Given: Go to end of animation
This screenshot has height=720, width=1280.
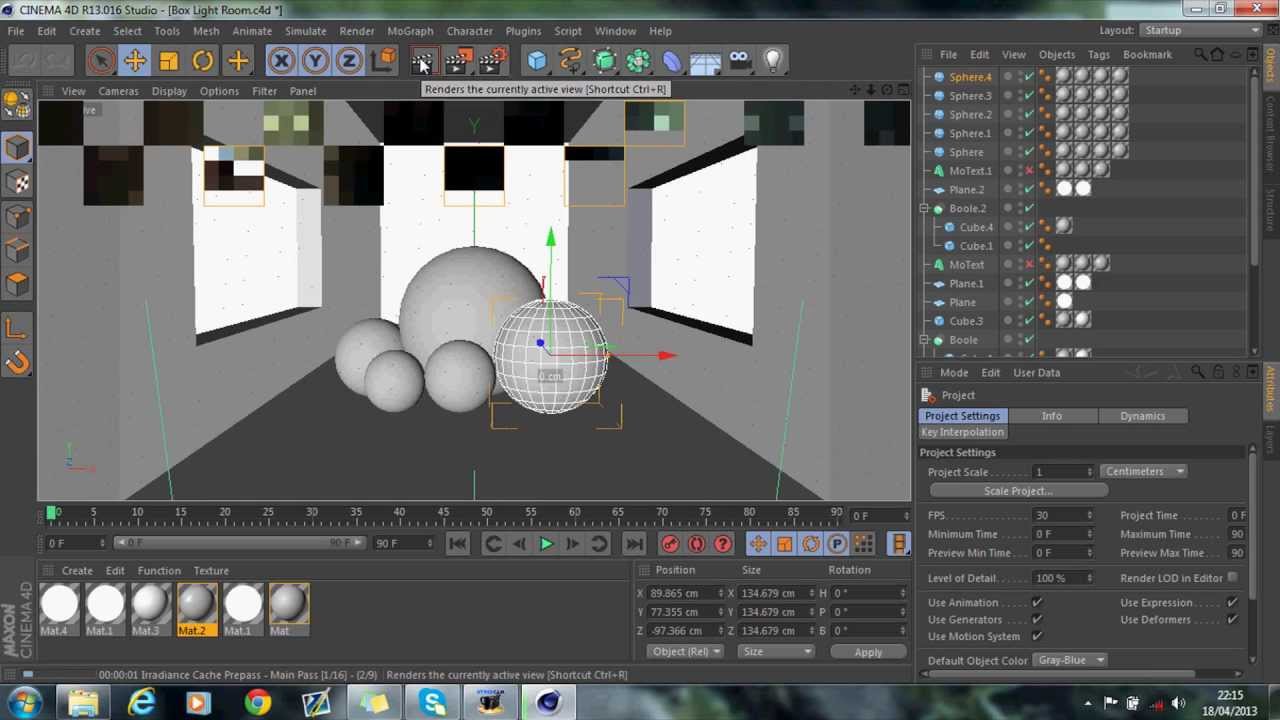Looking at the screenshot, I should (x=634, y=544).
